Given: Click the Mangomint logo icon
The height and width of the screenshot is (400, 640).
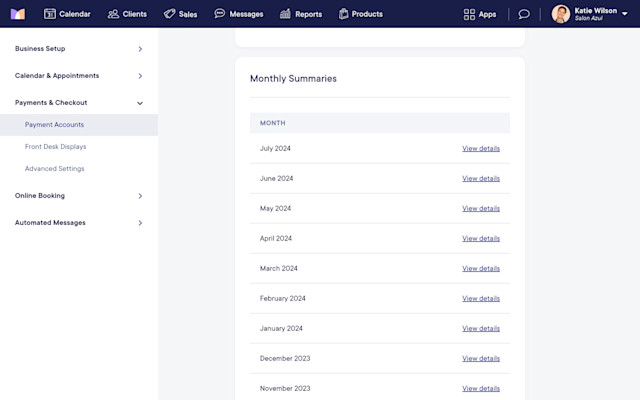Looking at the screenshot, I should pos(18,14).
